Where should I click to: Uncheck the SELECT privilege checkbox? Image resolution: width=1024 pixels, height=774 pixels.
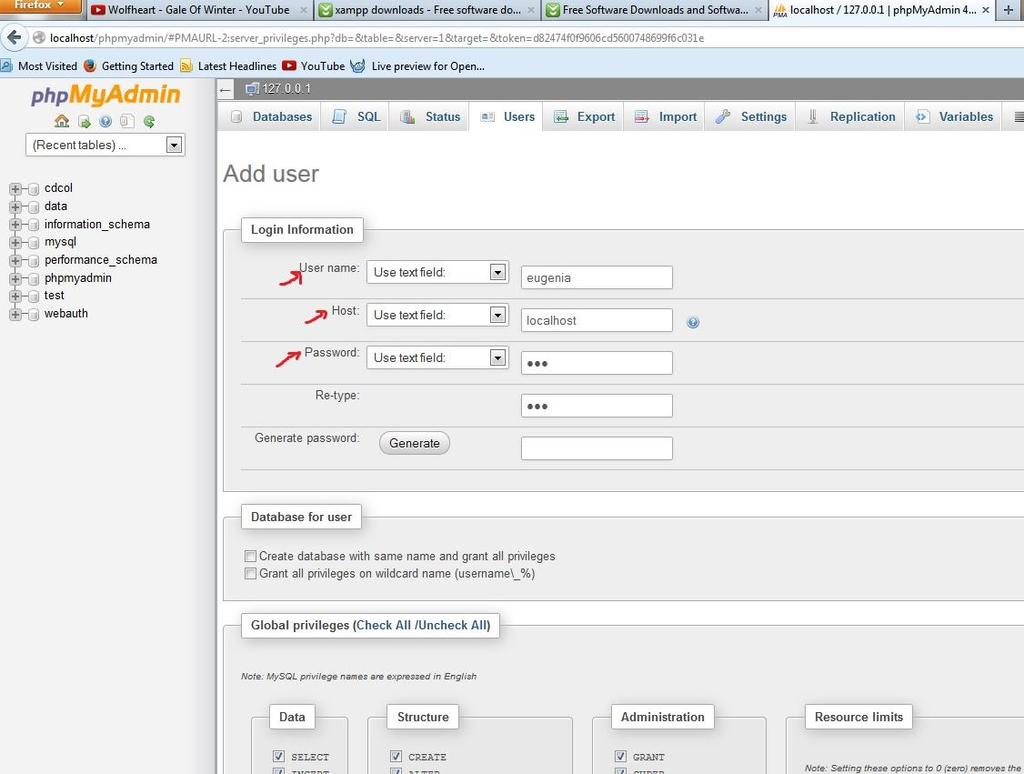point(279,756)
